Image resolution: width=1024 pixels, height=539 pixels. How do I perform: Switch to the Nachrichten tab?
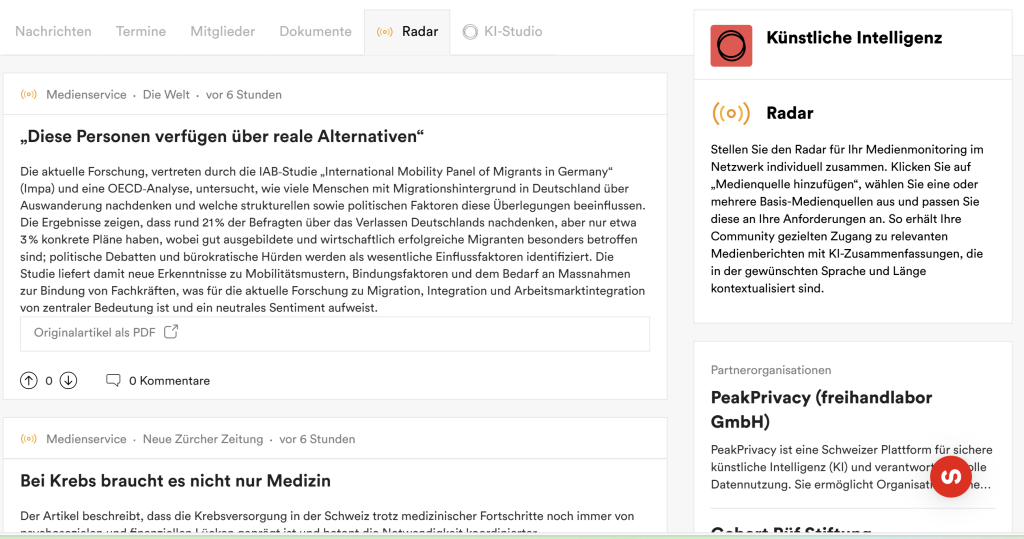click(53, 31)
